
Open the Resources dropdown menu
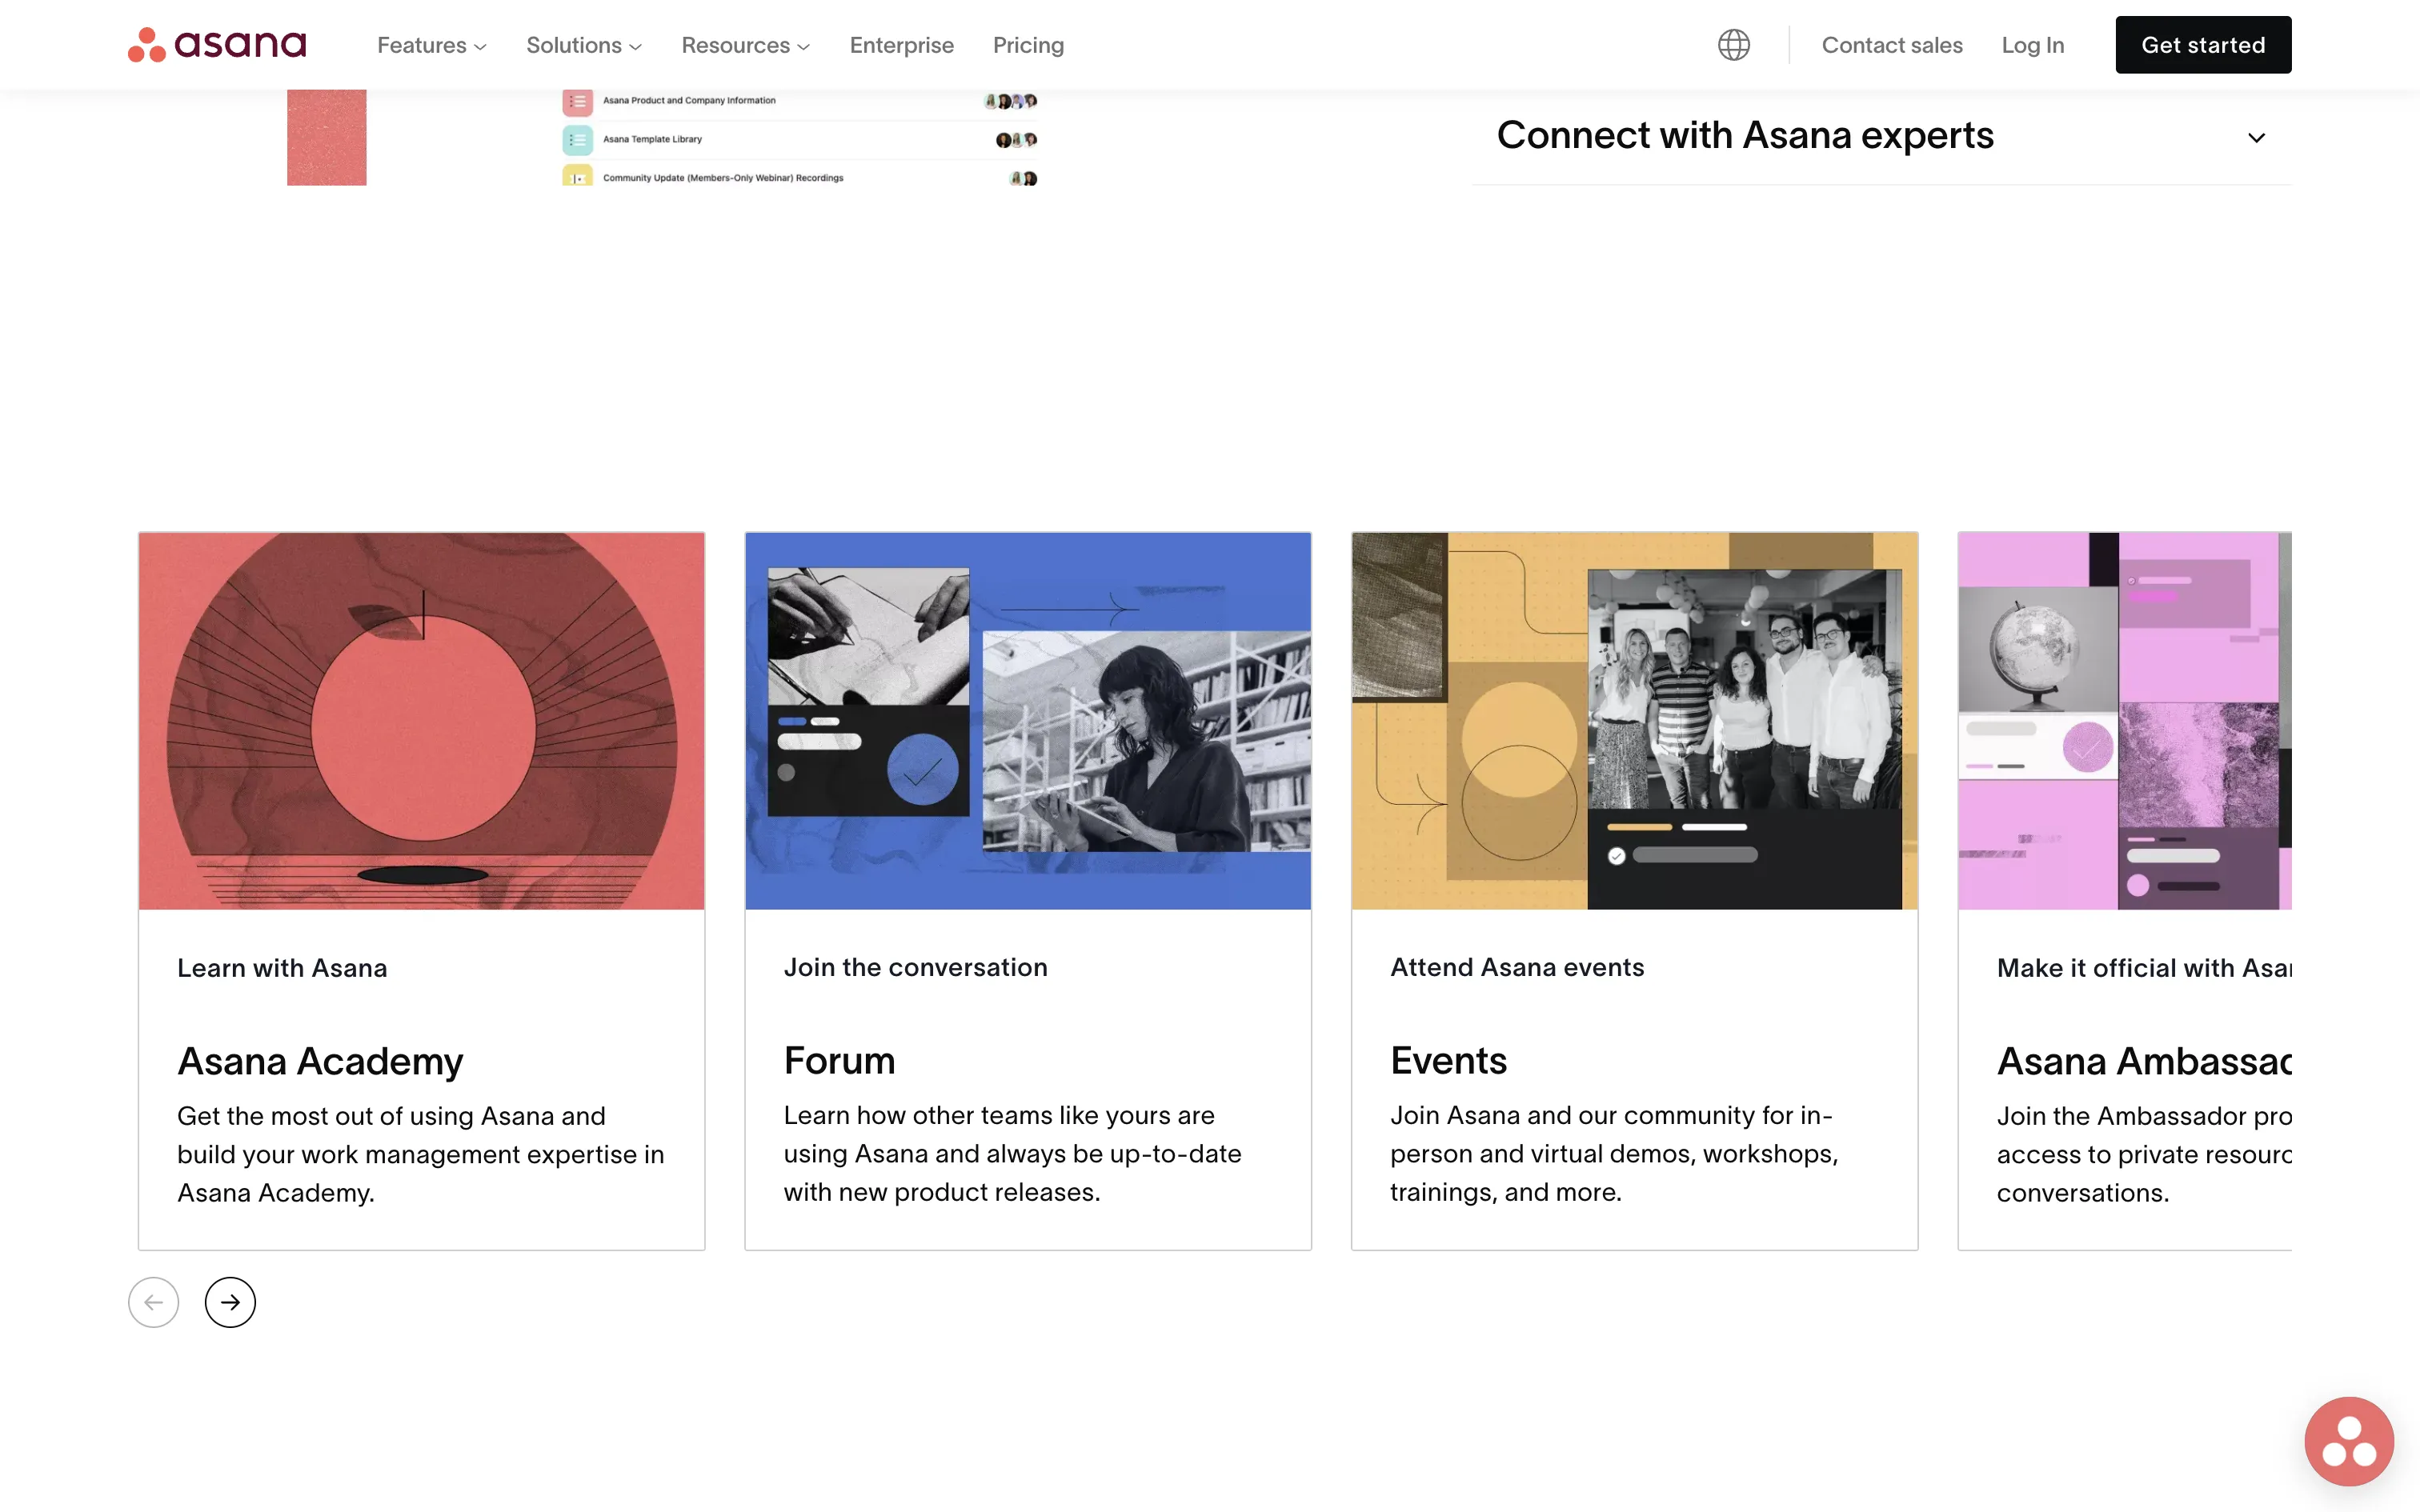[745, 45]
